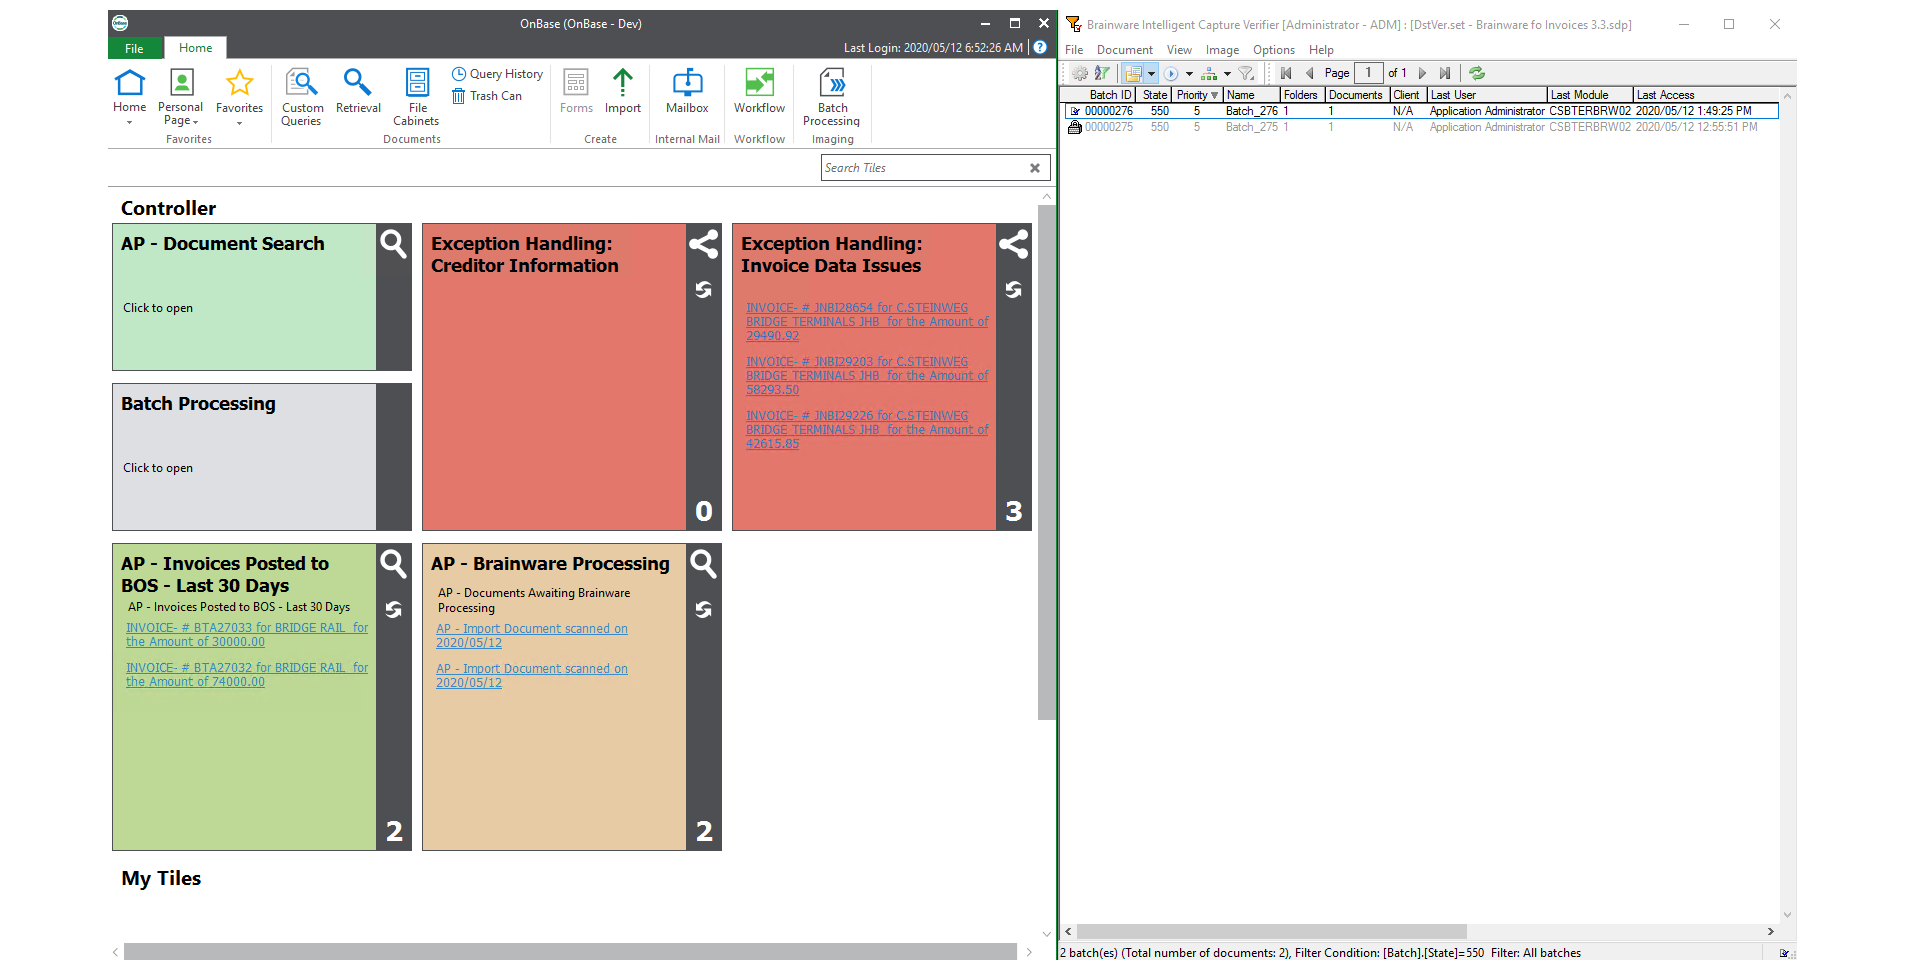Click share icon on Invoice Data Issues tile
Viewport: 1905px width, 969px height.
1014,243
